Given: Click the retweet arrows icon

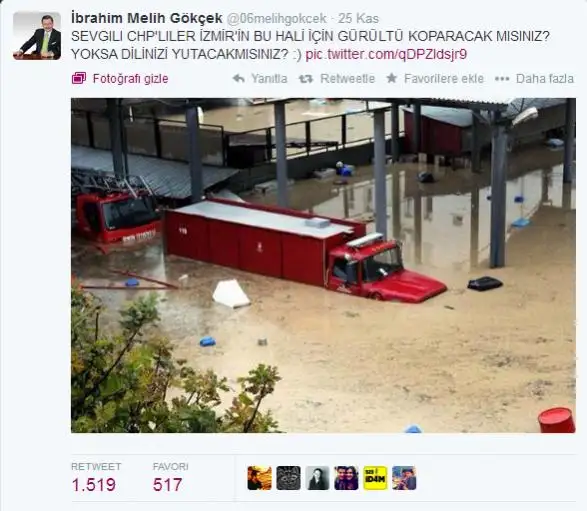Looking at the screenshot, I should coord(306,79).
